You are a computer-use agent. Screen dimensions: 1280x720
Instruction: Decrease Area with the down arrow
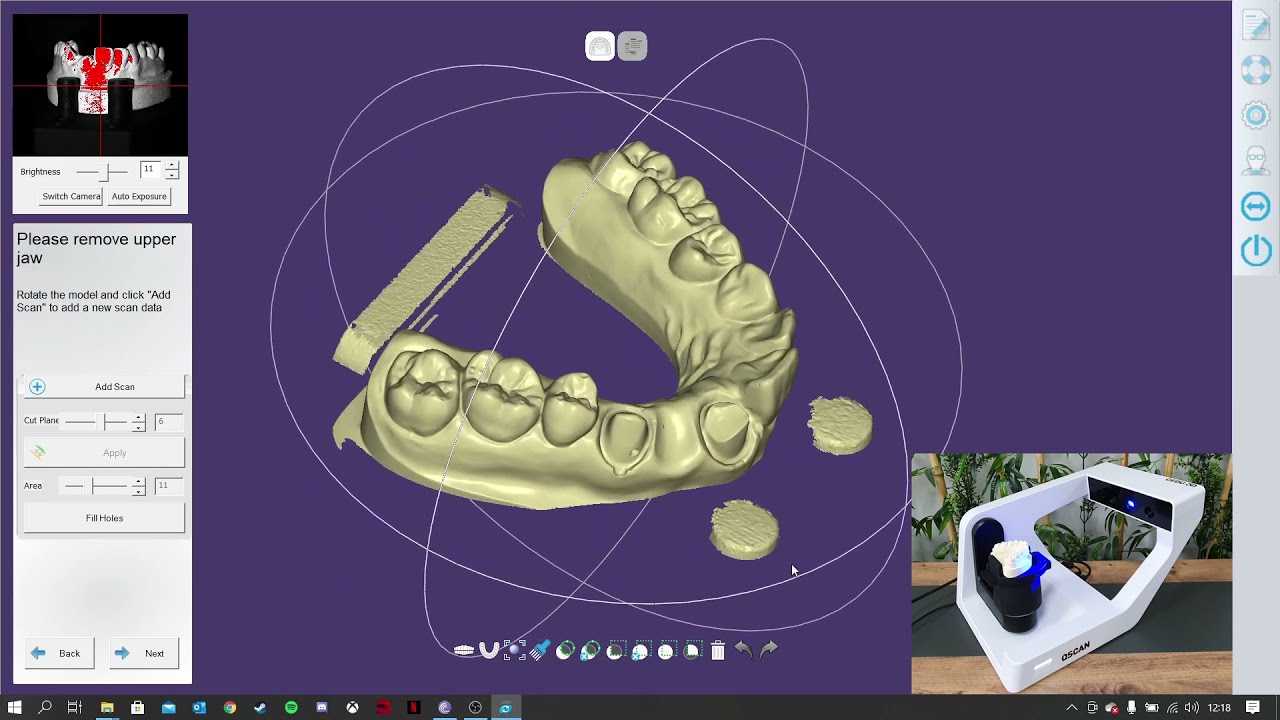pyautogui.click(x=139, y=492)
